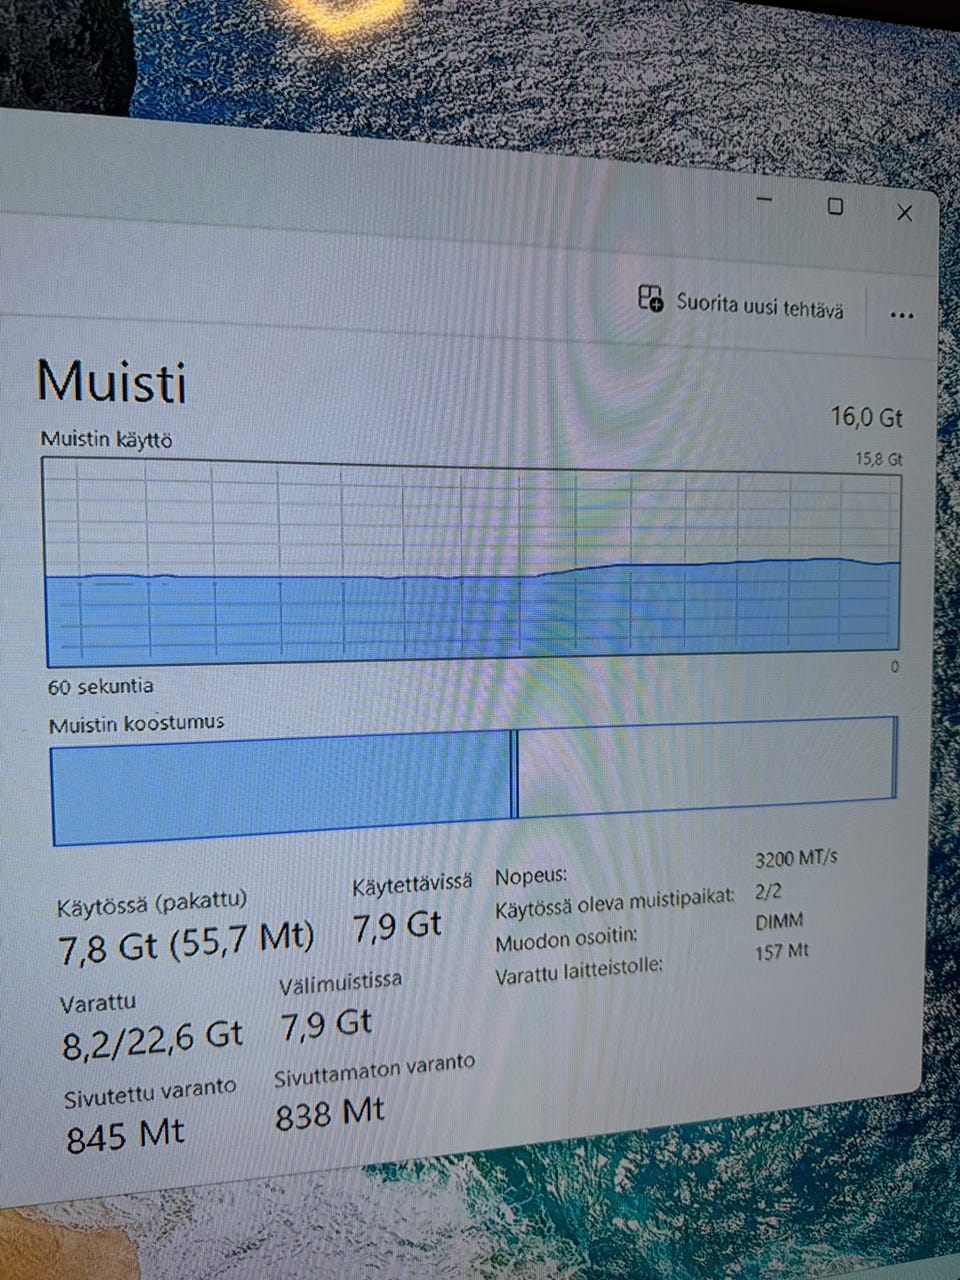Minimize the Task Manager window
The height and width of the screenshot is (1280, 960).
click(x=765, y=200)
